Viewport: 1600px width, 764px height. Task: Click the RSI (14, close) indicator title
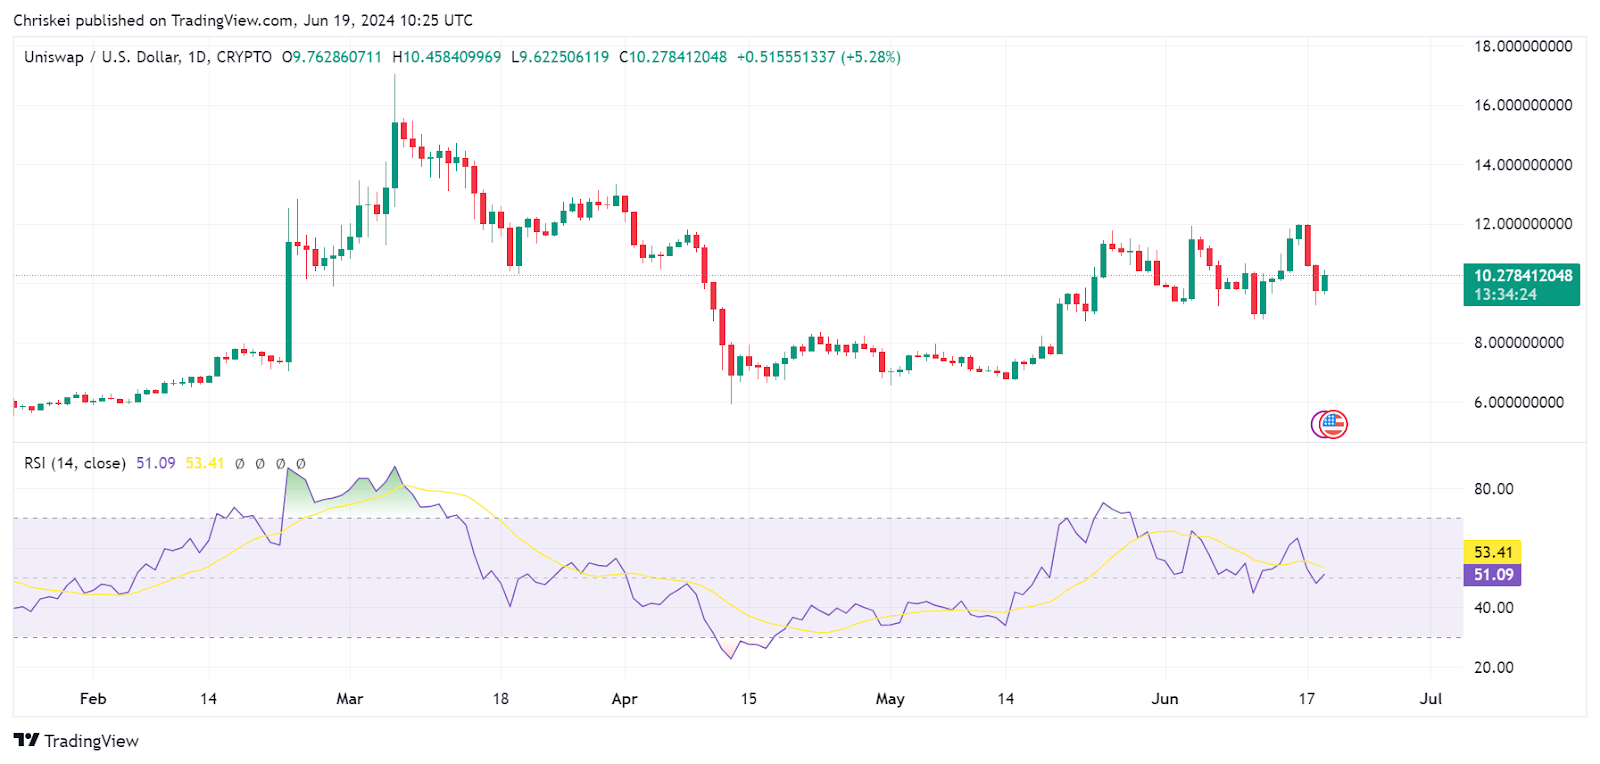pyautogui.click(x=75, y=463)
